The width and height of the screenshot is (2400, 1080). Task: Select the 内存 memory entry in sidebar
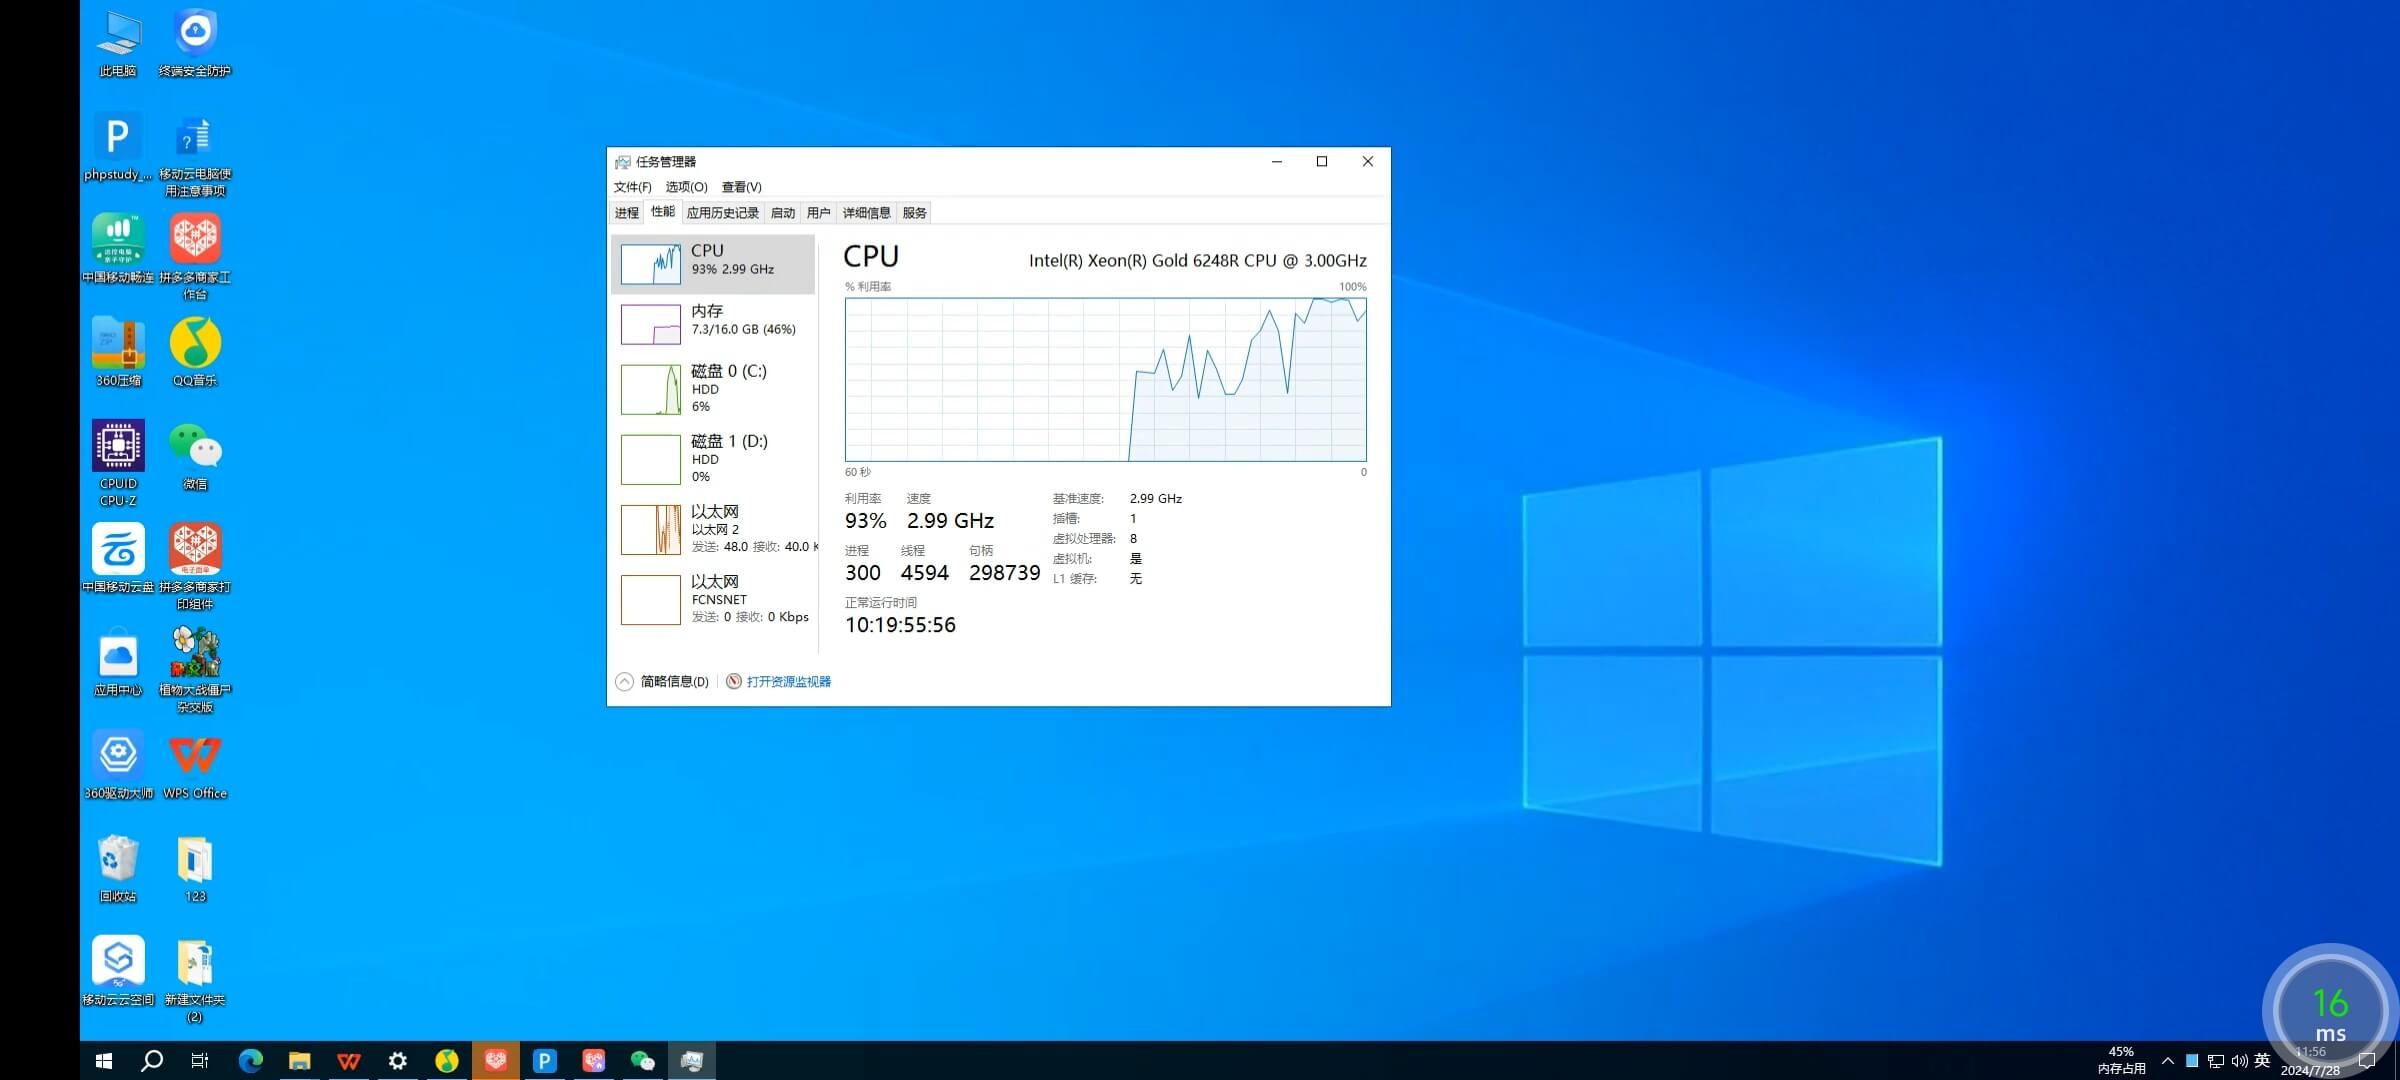click(x=713, y=324)
